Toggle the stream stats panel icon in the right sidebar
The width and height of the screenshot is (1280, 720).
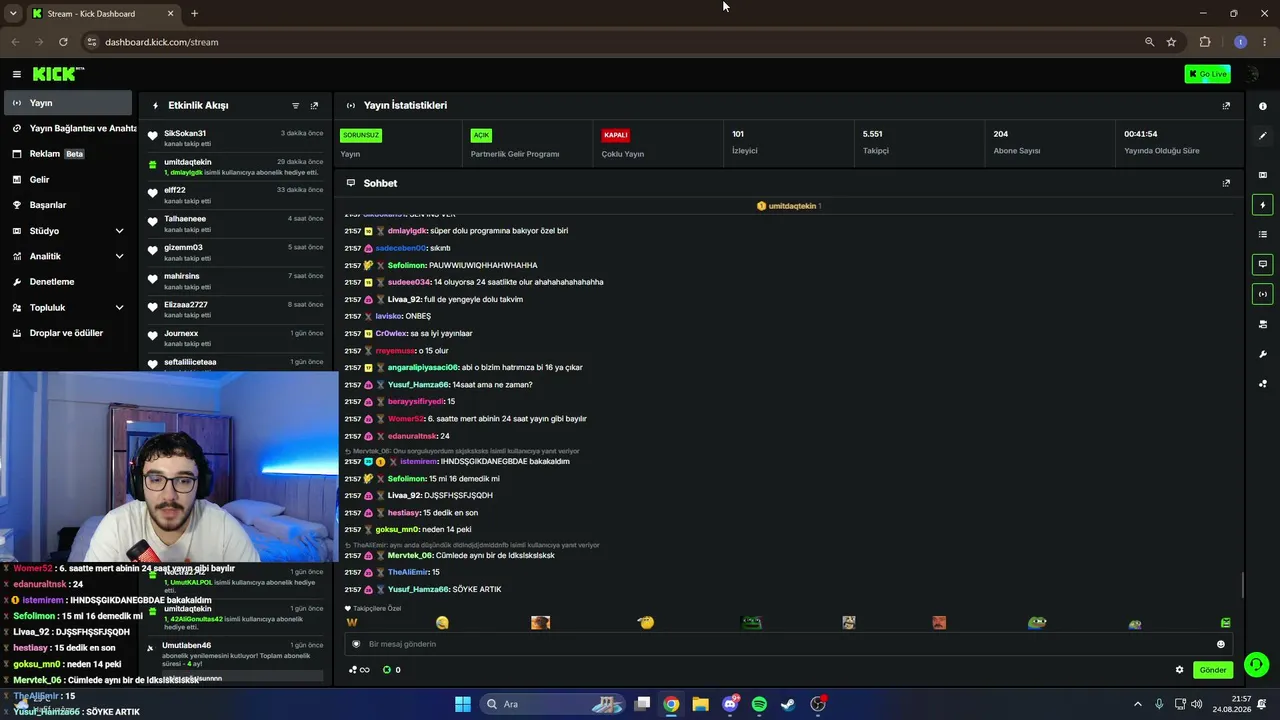1263,294
